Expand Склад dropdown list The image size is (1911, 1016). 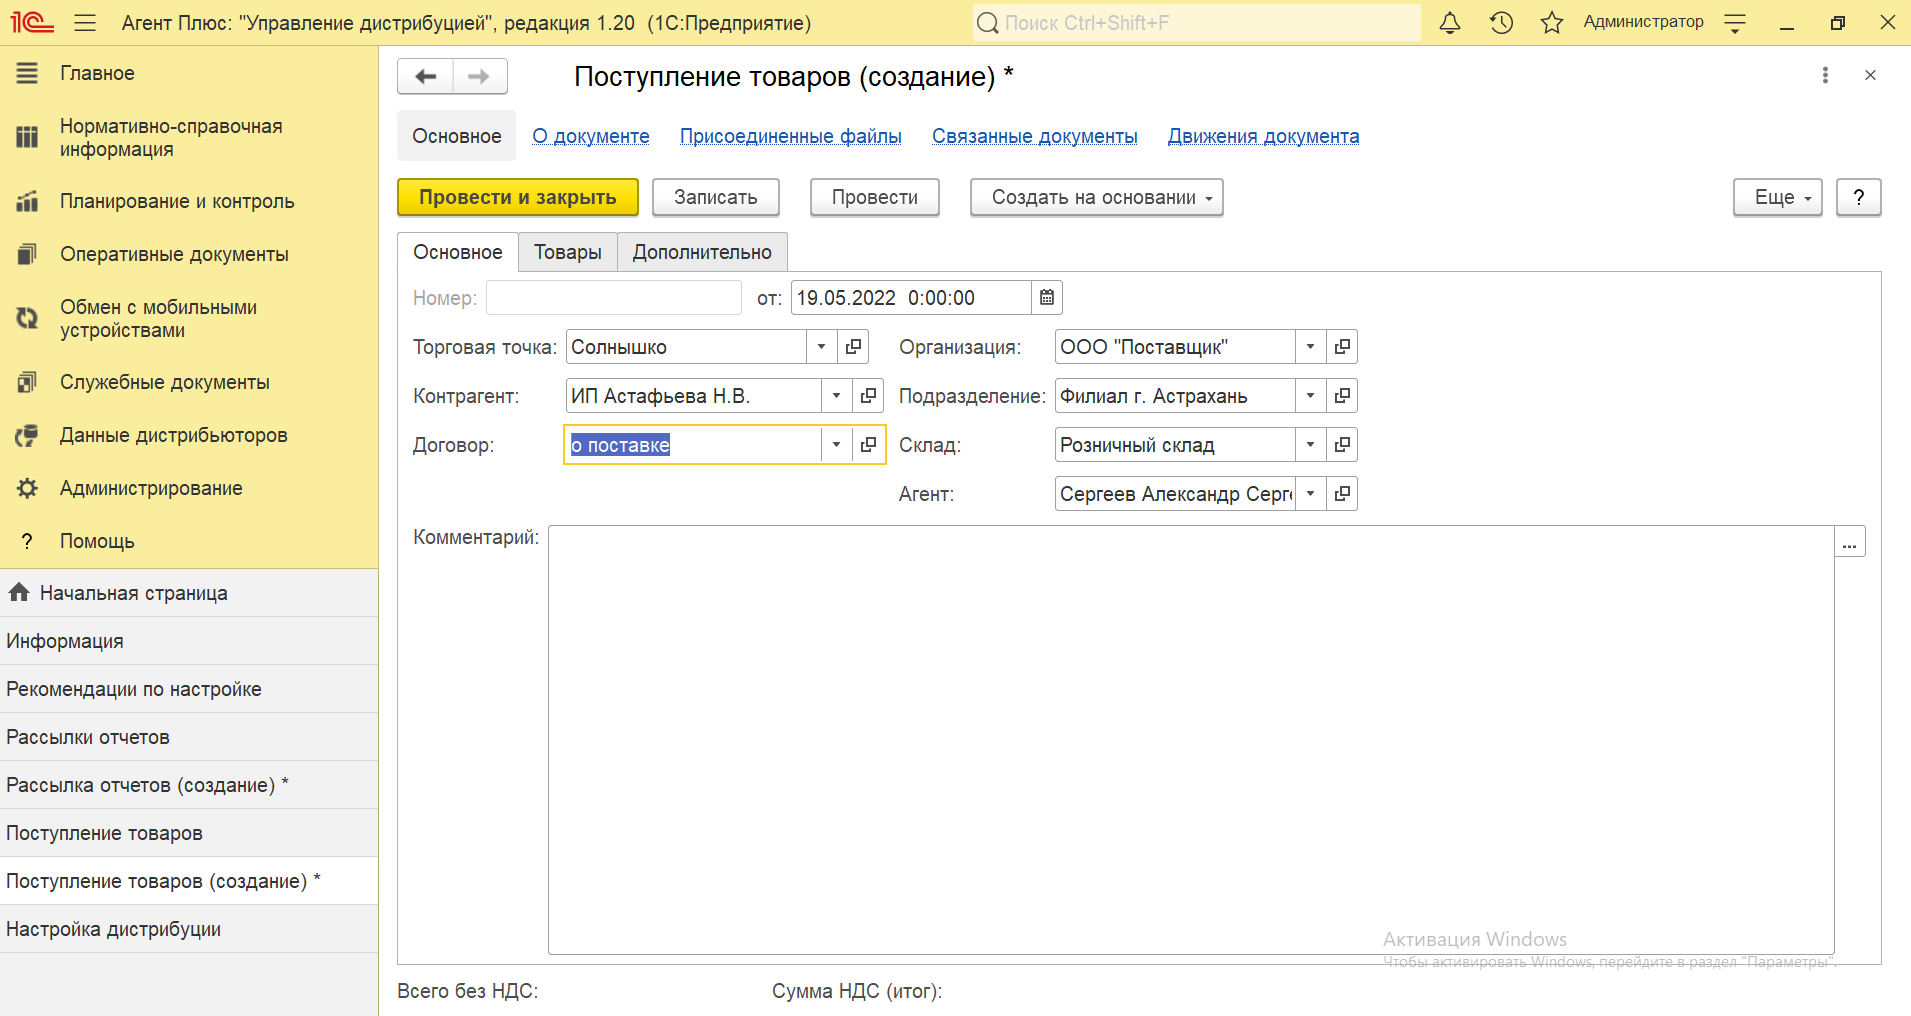pos(1310,445)
